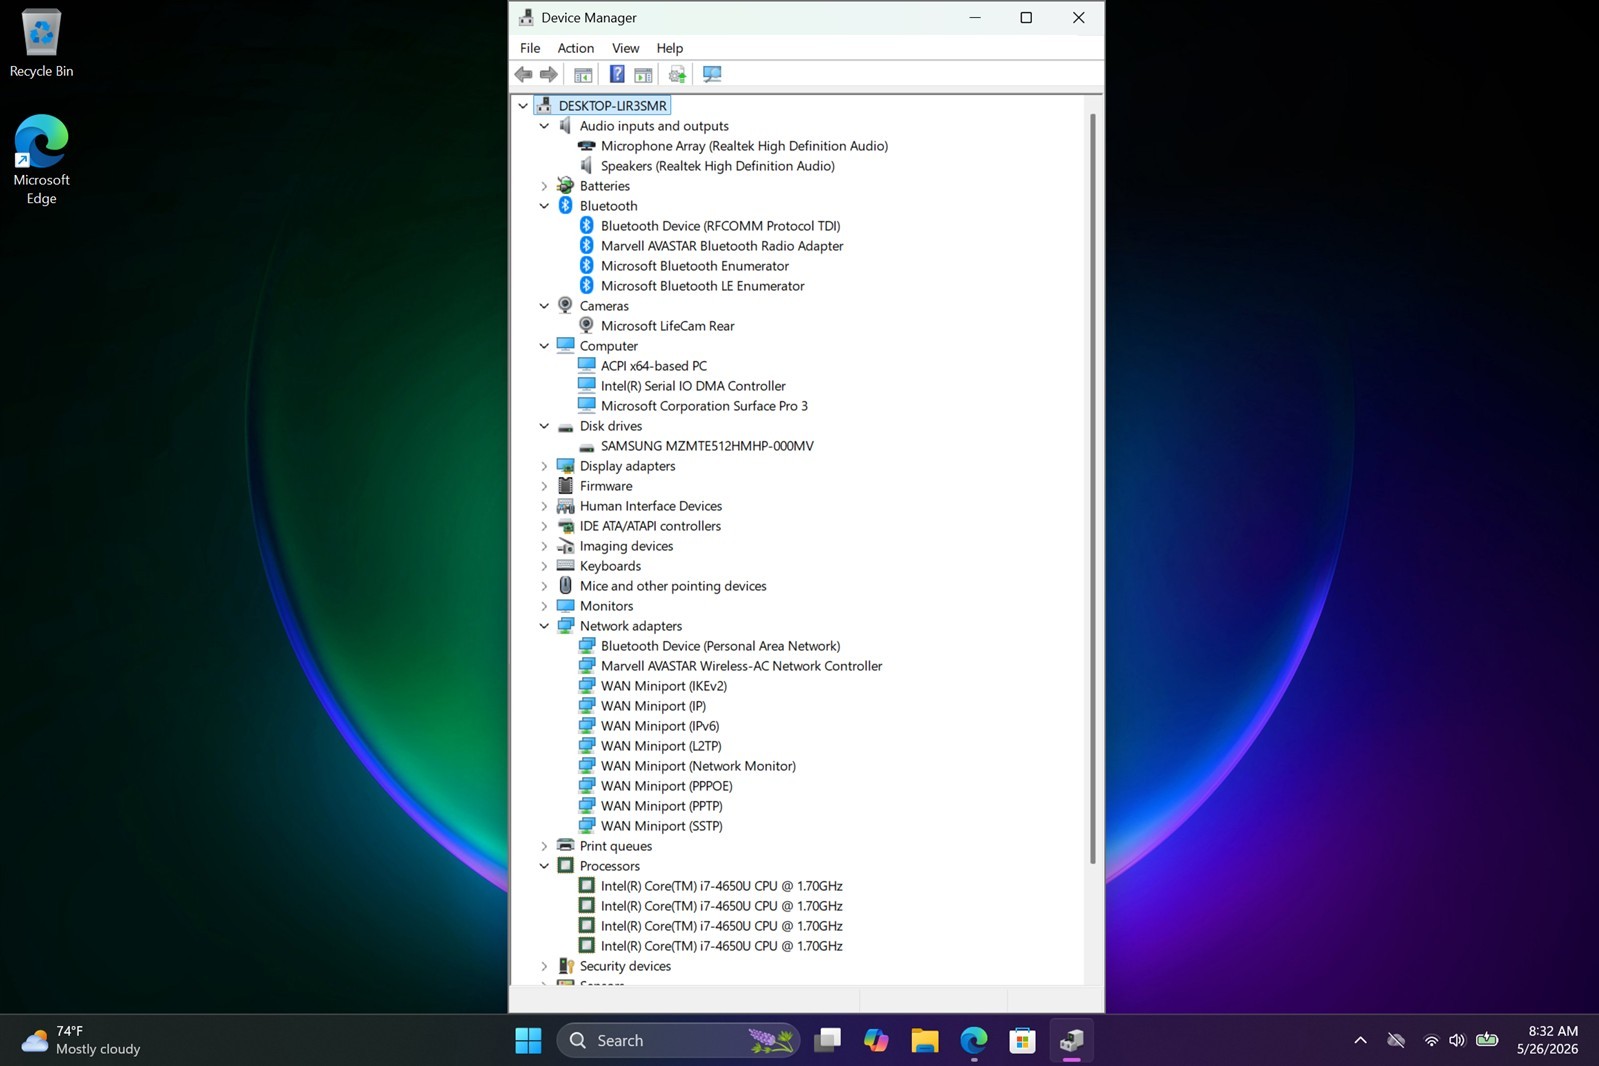1599x1066 pixels.
Task: Click the taskbar Search box
Action: pos(678,1041)
